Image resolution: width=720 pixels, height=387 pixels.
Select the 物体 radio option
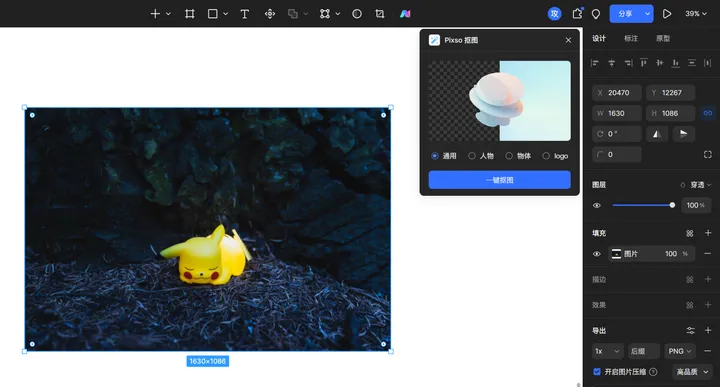tap(509, 156)
